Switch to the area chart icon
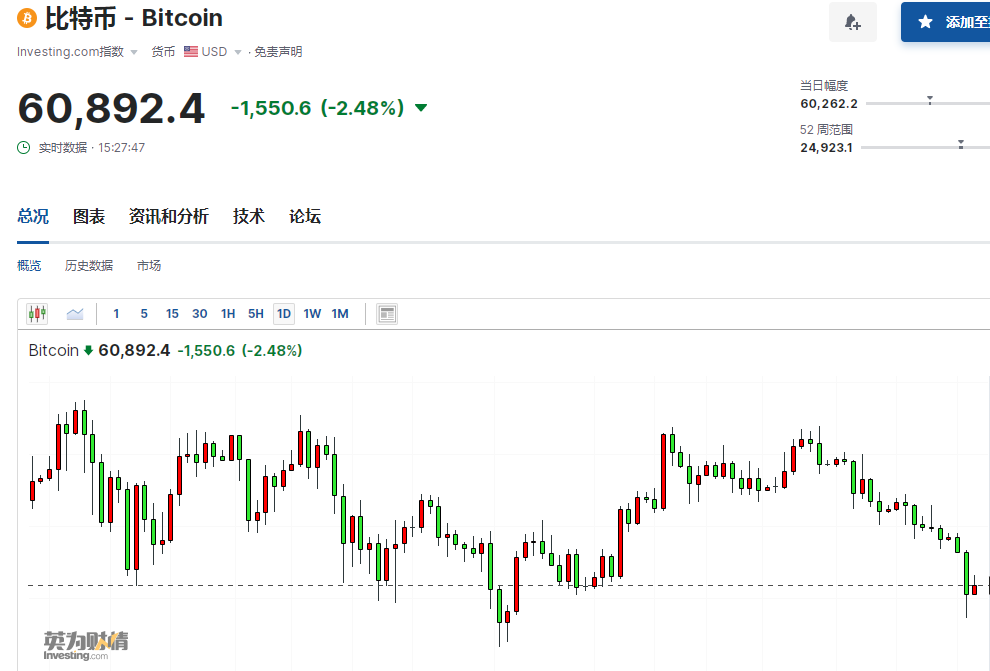990x671 pixels. click(x=75, y=314)
